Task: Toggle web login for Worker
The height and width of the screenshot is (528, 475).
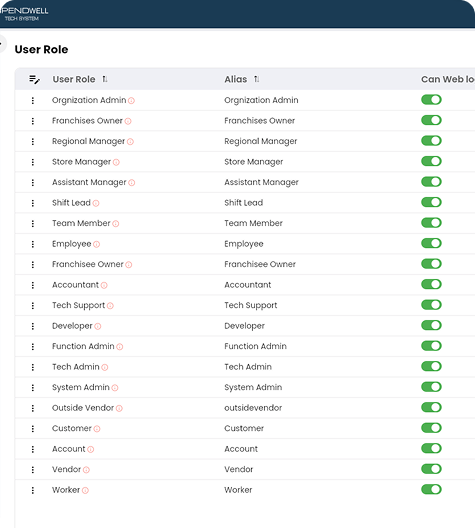Action: click(431, 489)
